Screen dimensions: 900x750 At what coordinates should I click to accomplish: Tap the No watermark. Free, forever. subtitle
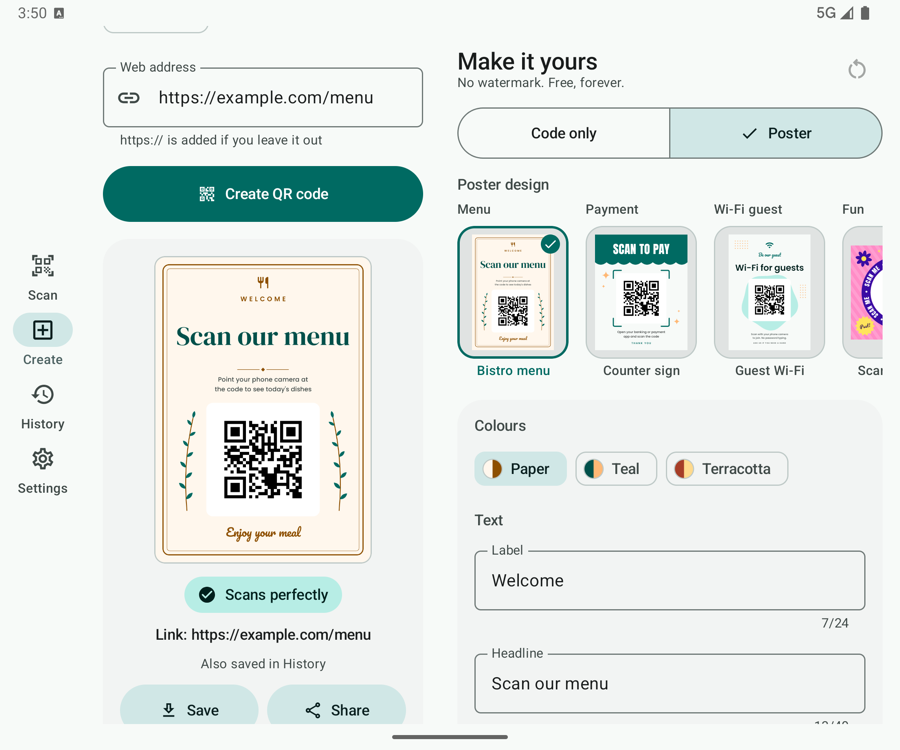point(541,83)
